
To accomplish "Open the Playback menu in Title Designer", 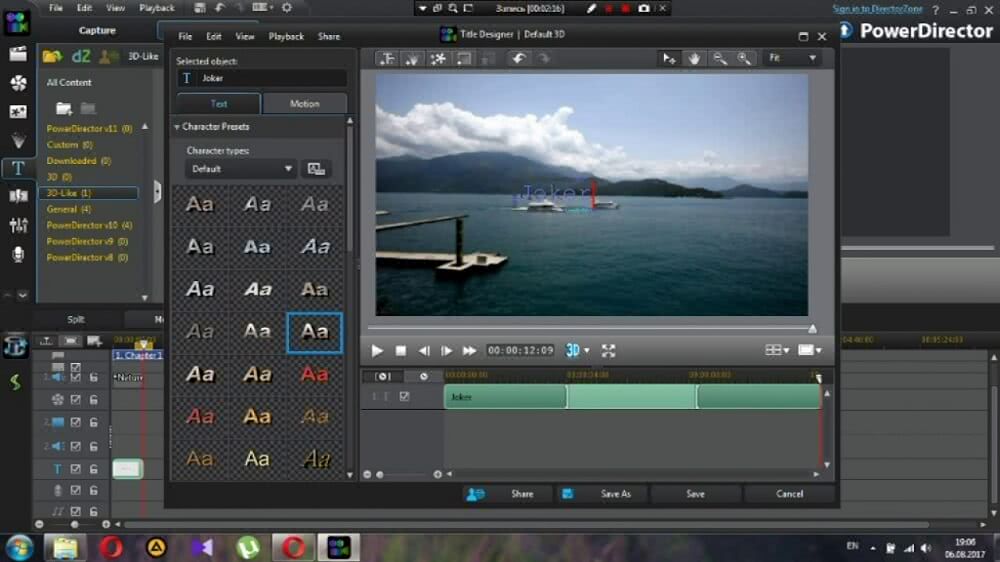I will click(x=286, y=36).
